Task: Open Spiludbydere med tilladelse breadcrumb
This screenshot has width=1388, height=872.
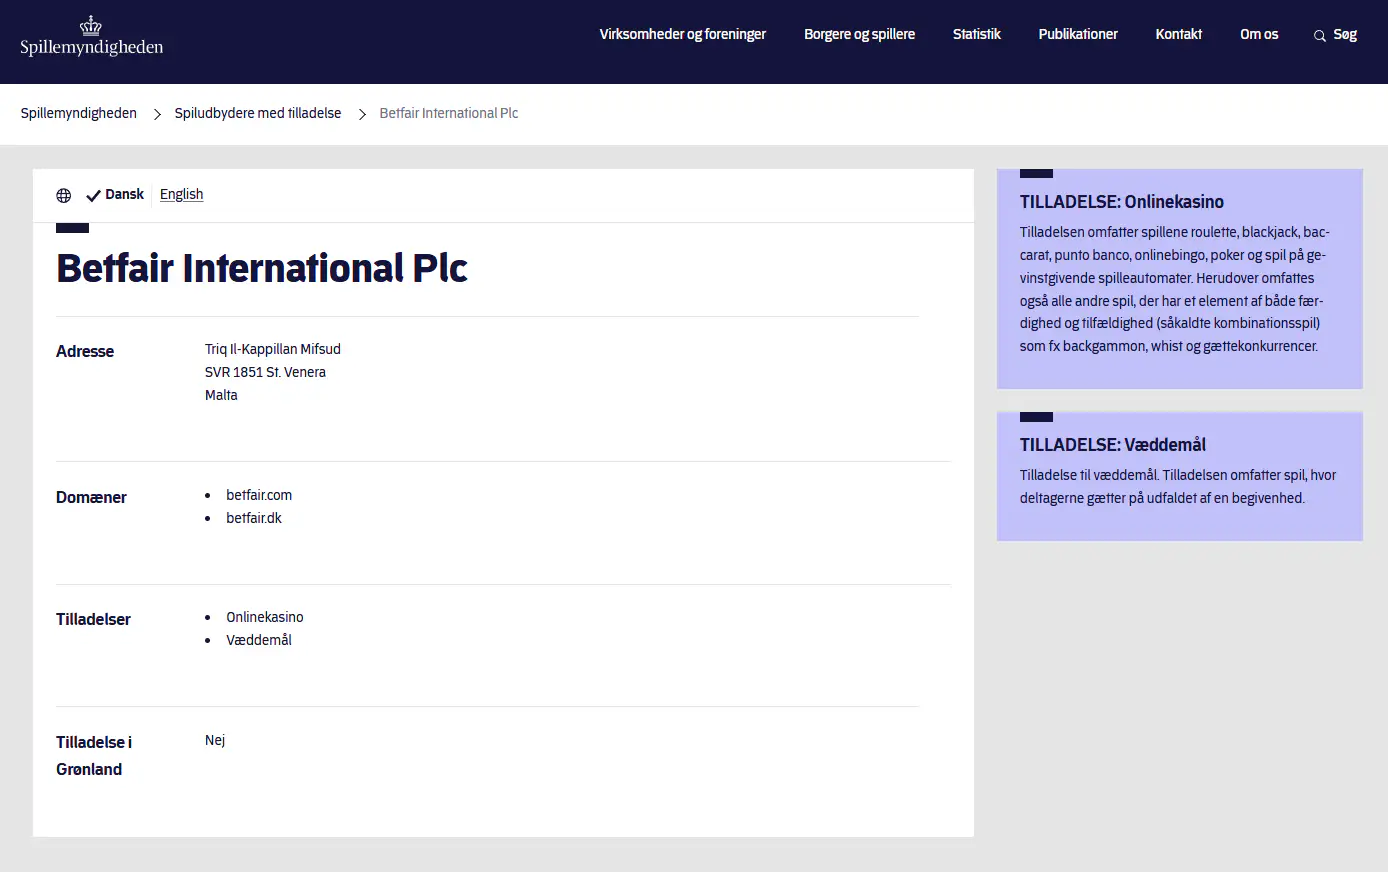Action: click(258, 113)
